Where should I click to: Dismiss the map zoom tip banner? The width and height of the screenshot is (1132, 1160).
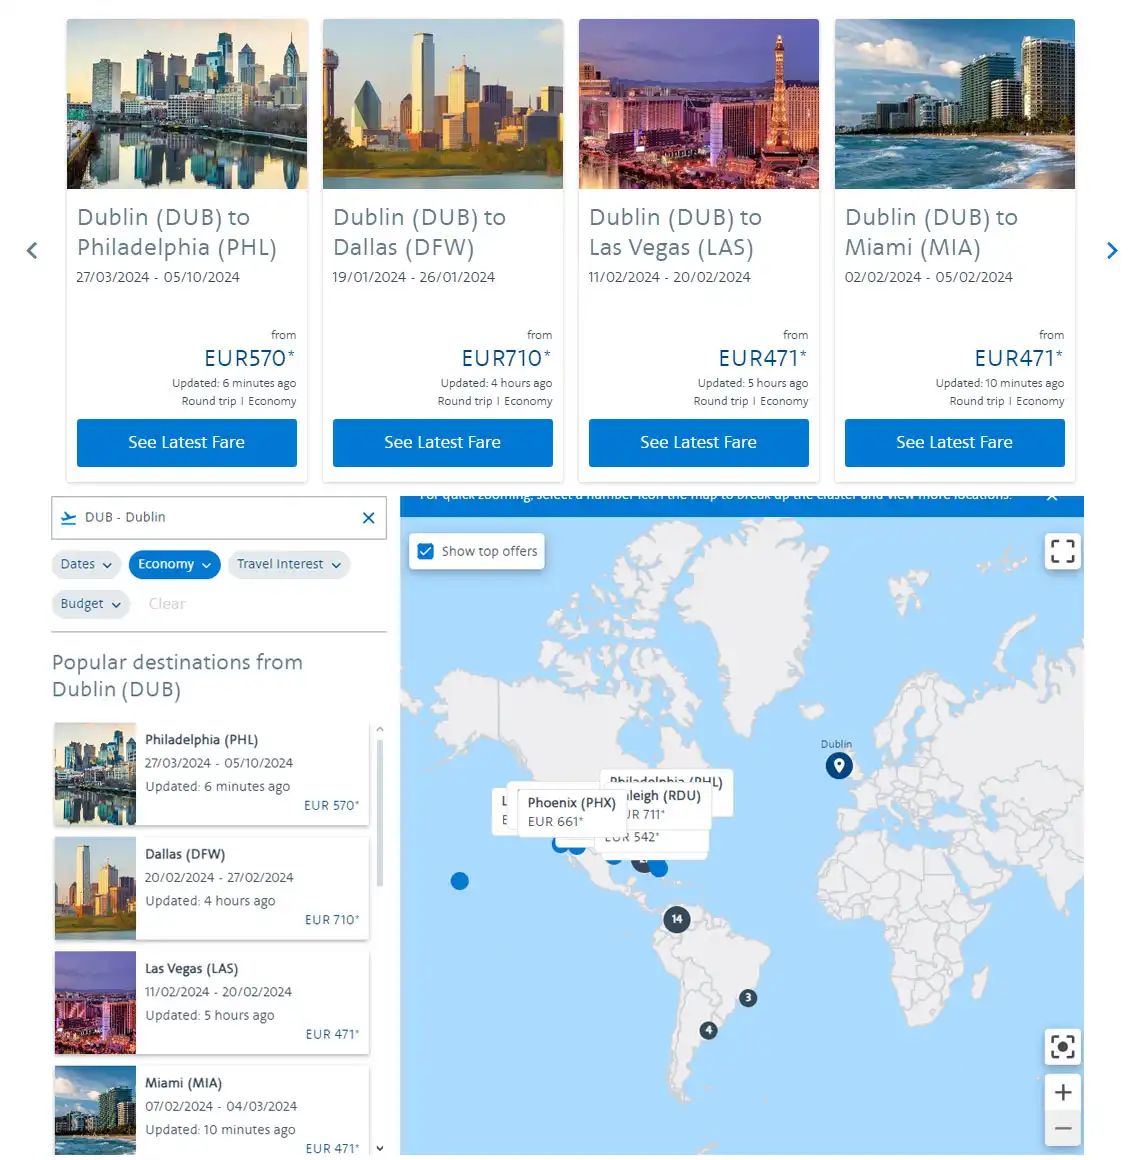[1052, 496]
